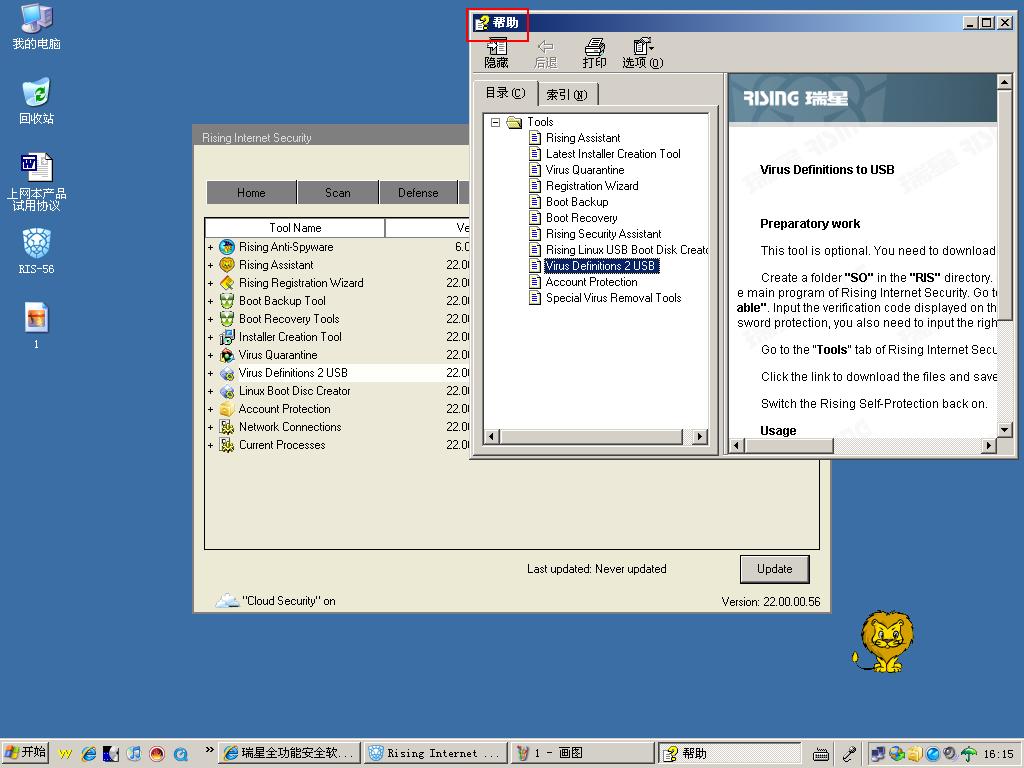Collapse the Tools node in Help contents
Viewport: 1024px width, 768px height.
495,122
